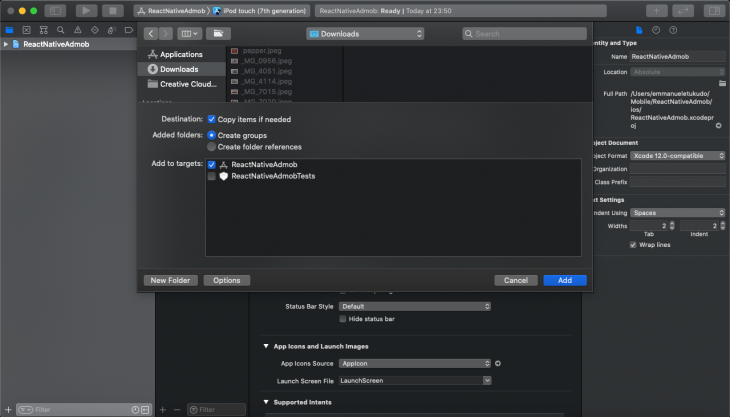Select ReactNativeAdmob scheme in toolbar
Screen dimensions: 730x417
[x=171, y=11]
